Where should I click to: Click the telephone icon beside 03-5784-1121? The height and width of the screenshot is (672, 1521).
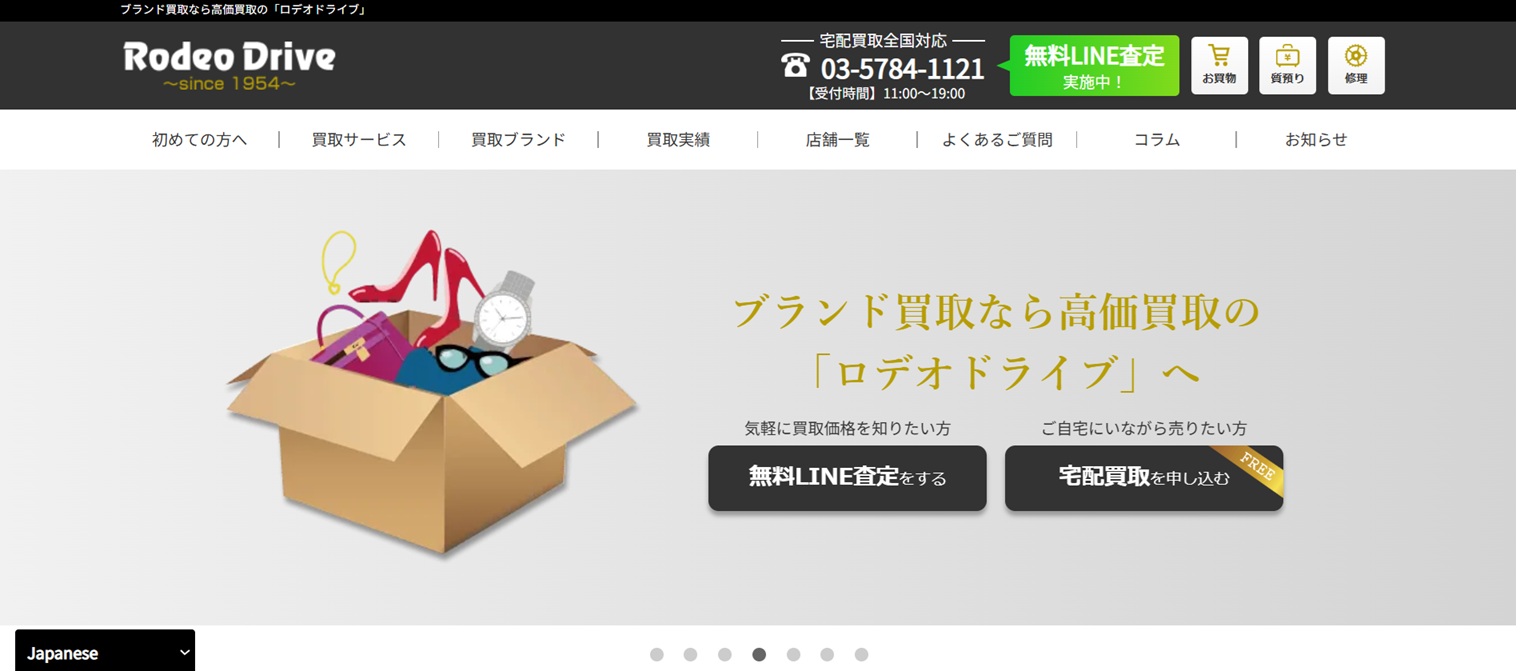pyautogui.click(x=795, y=66)
